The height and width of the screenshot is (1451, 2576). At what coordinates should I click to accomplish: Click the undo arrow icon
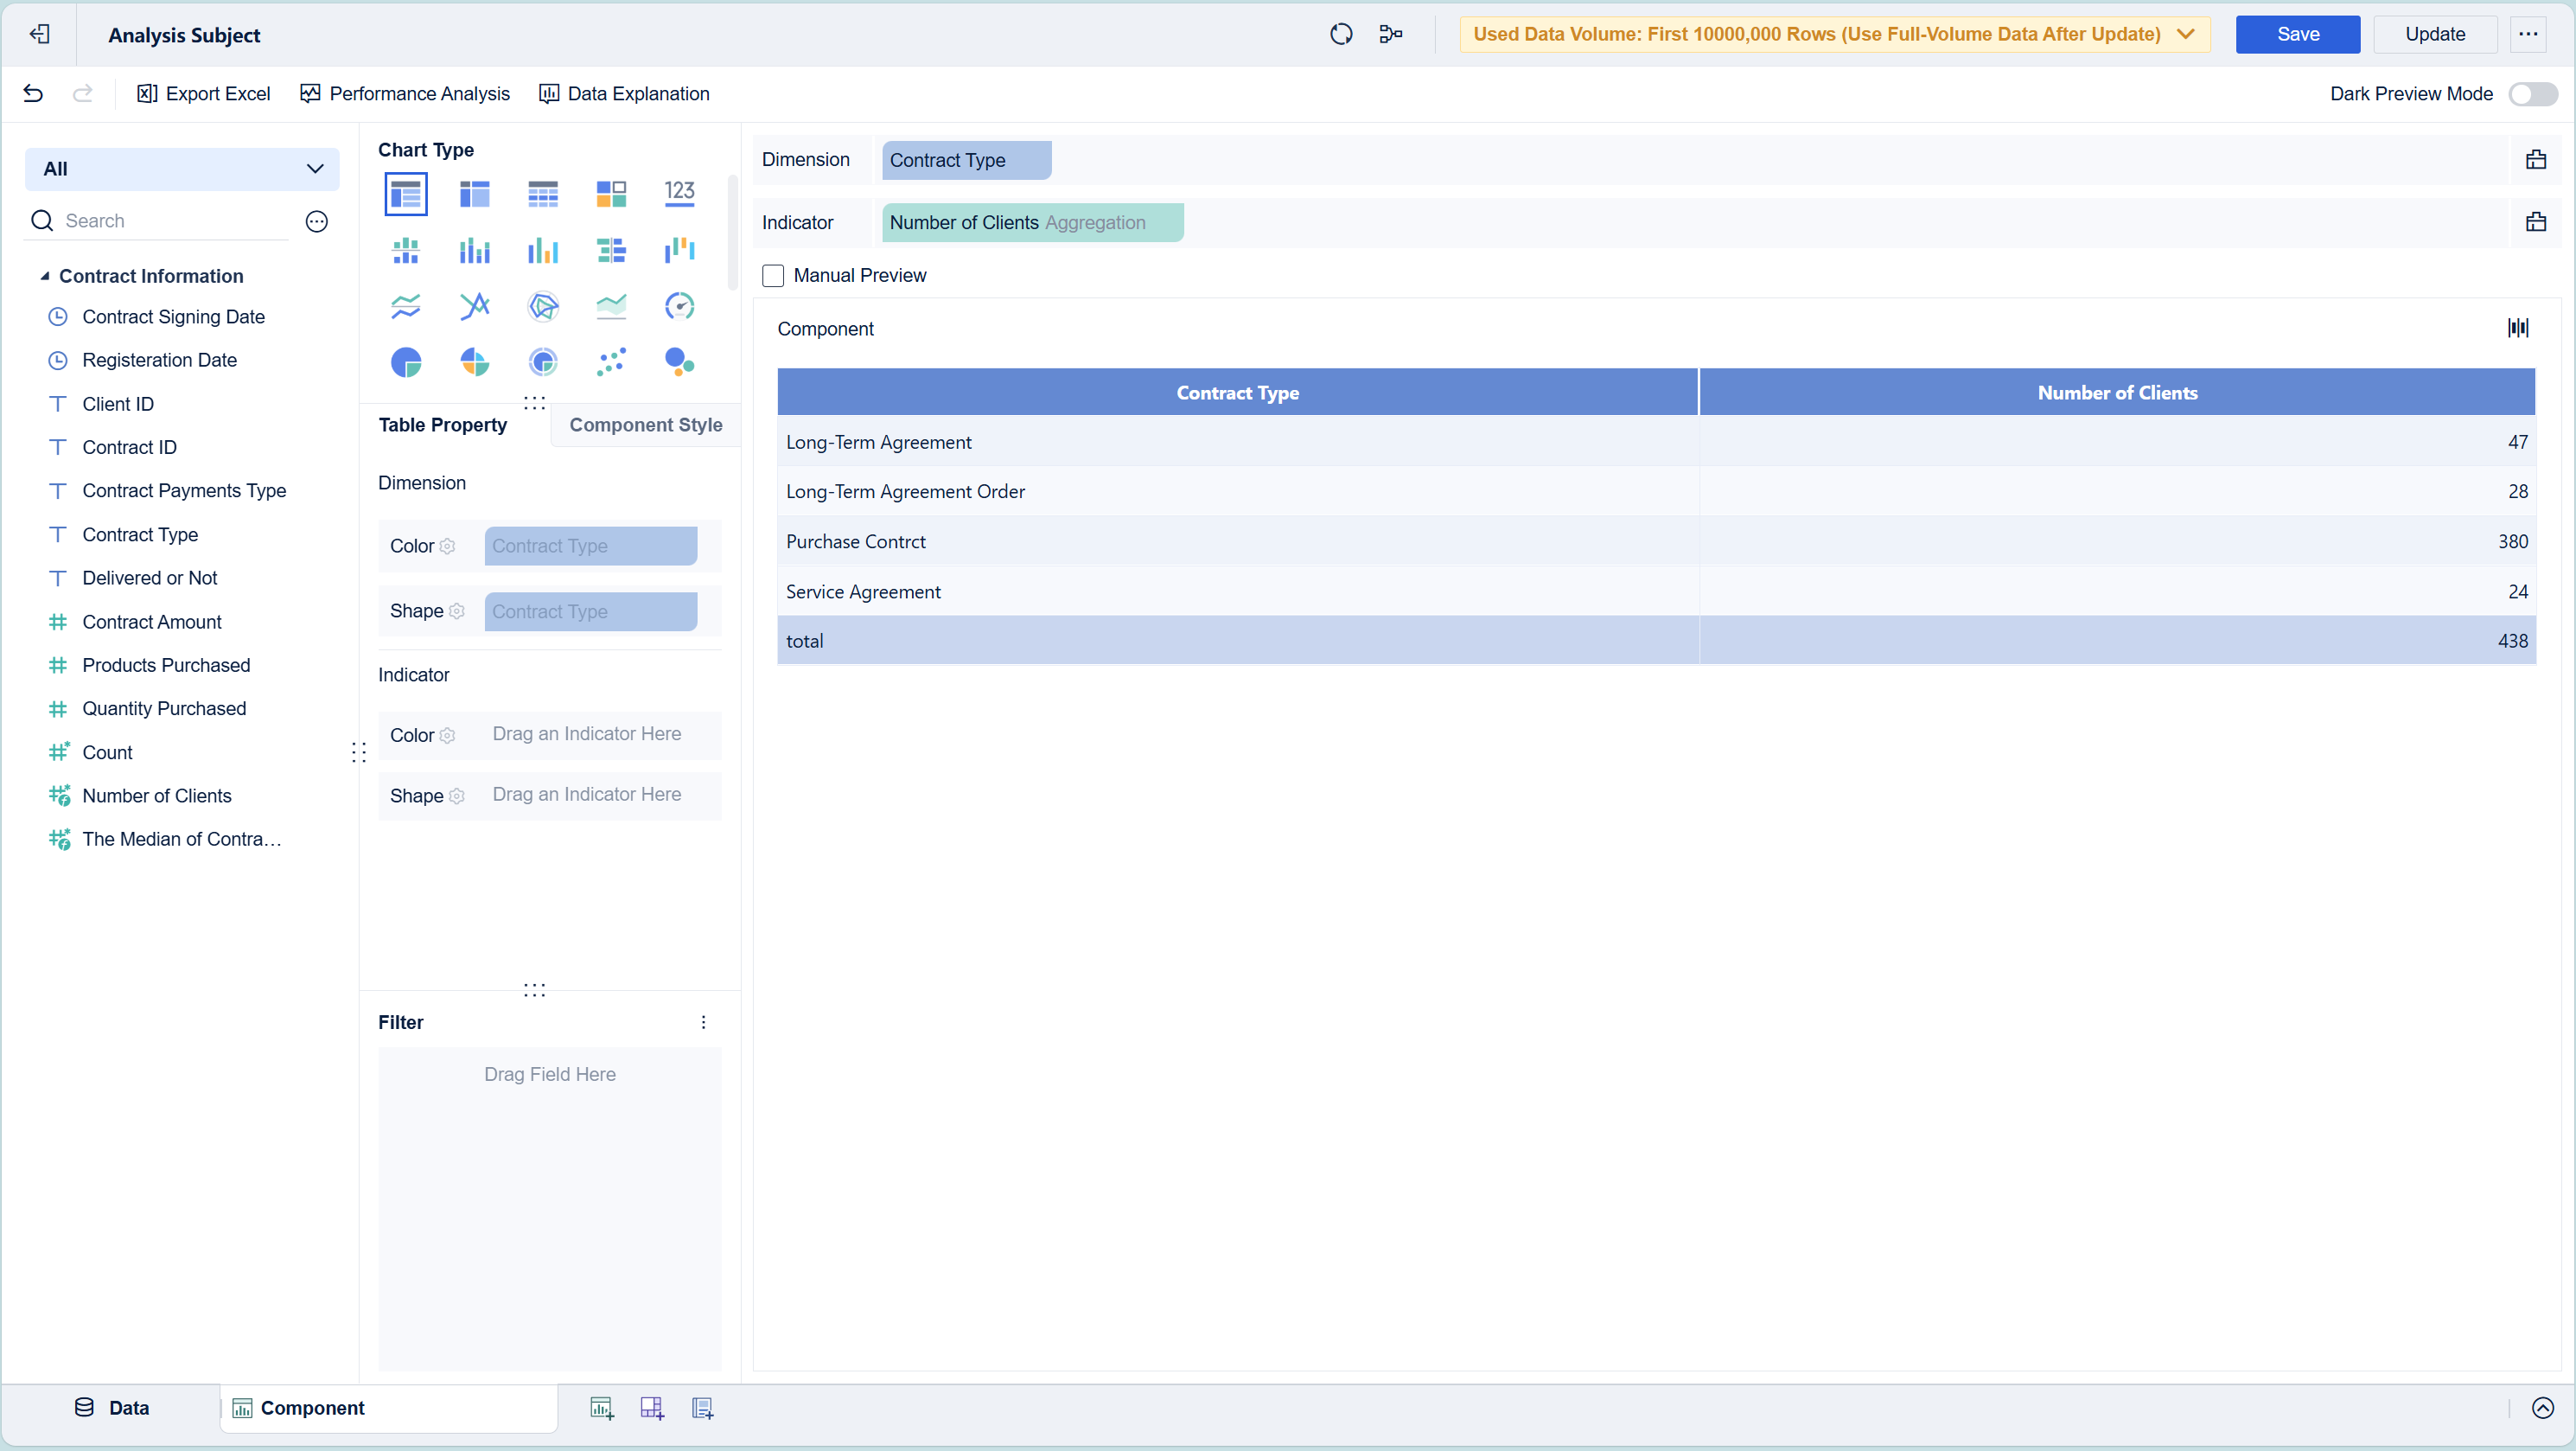tap(33, 94)
